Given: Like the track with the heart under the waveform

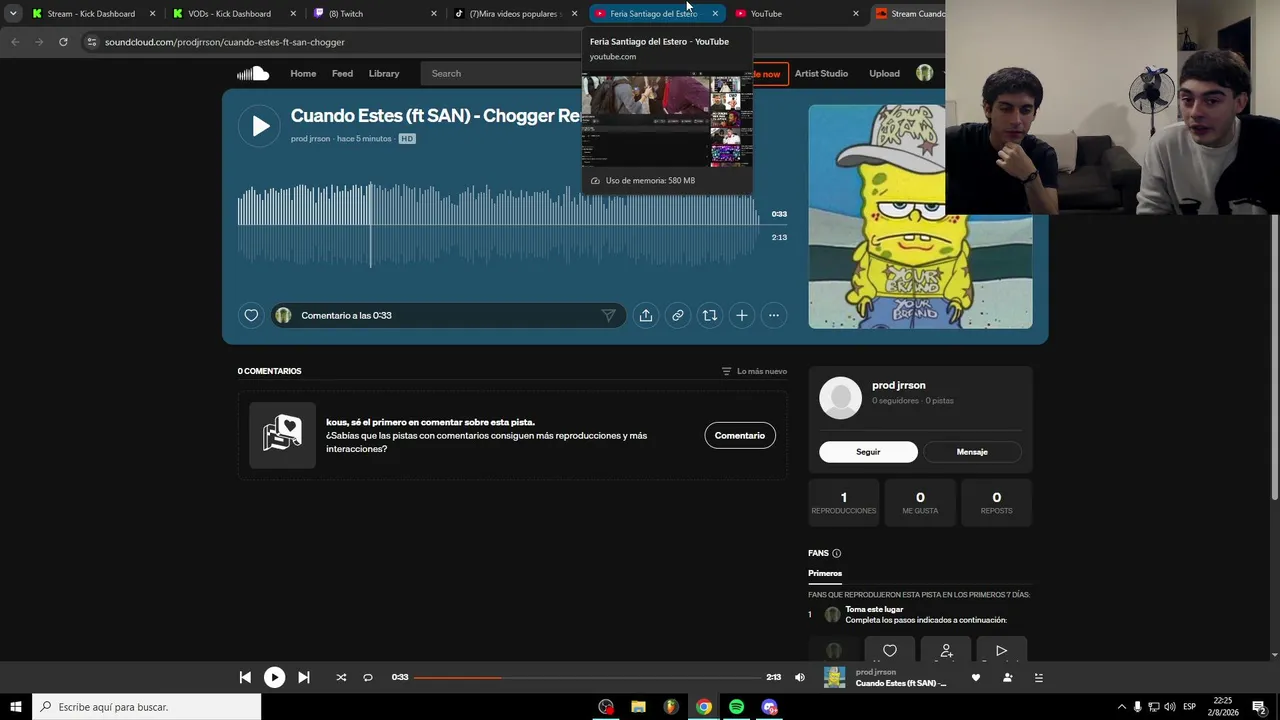Looking at the screenshot, I should [x=251, y=315].
